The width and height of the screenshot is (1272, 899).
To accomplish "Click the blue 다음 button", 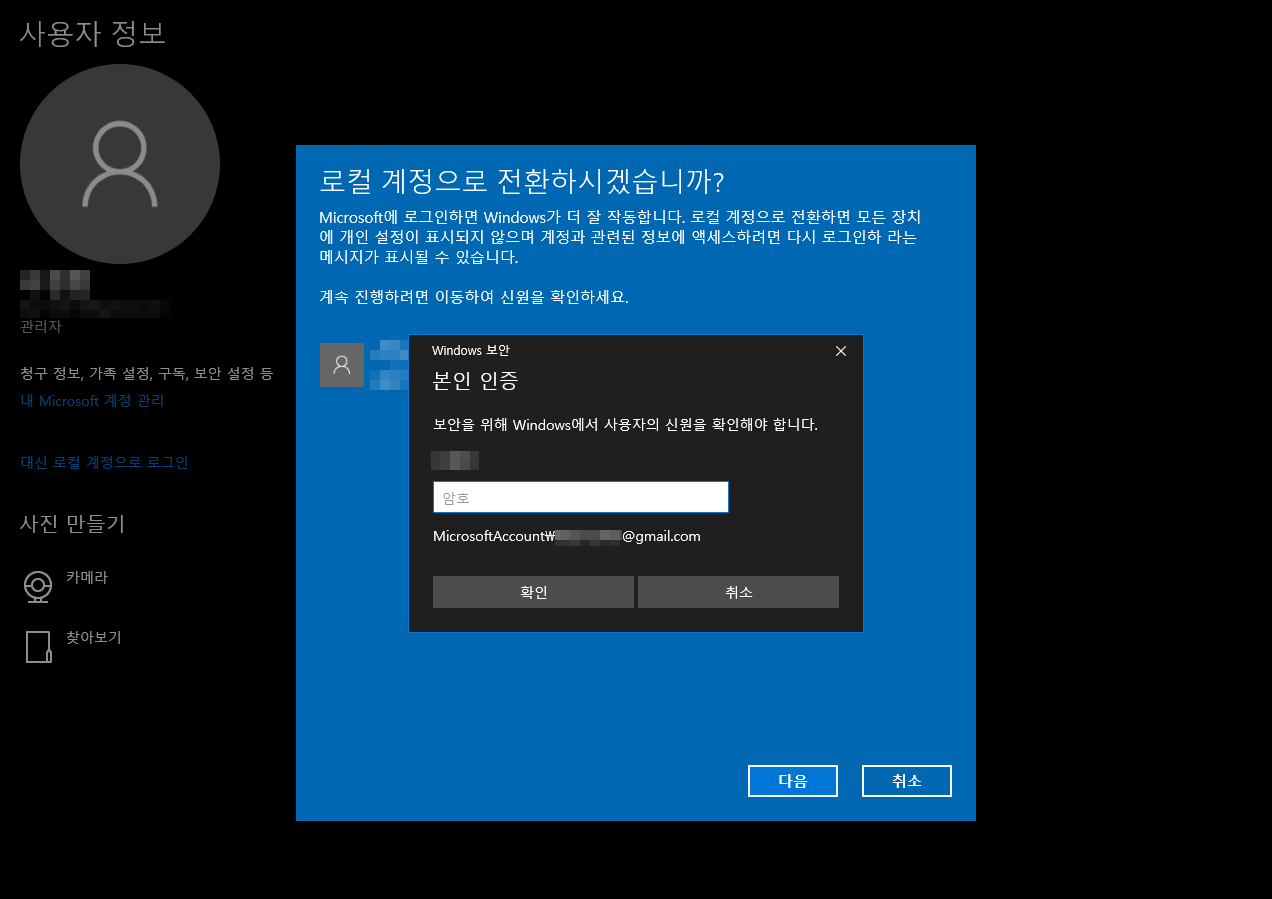I will [x=792, y=780].
